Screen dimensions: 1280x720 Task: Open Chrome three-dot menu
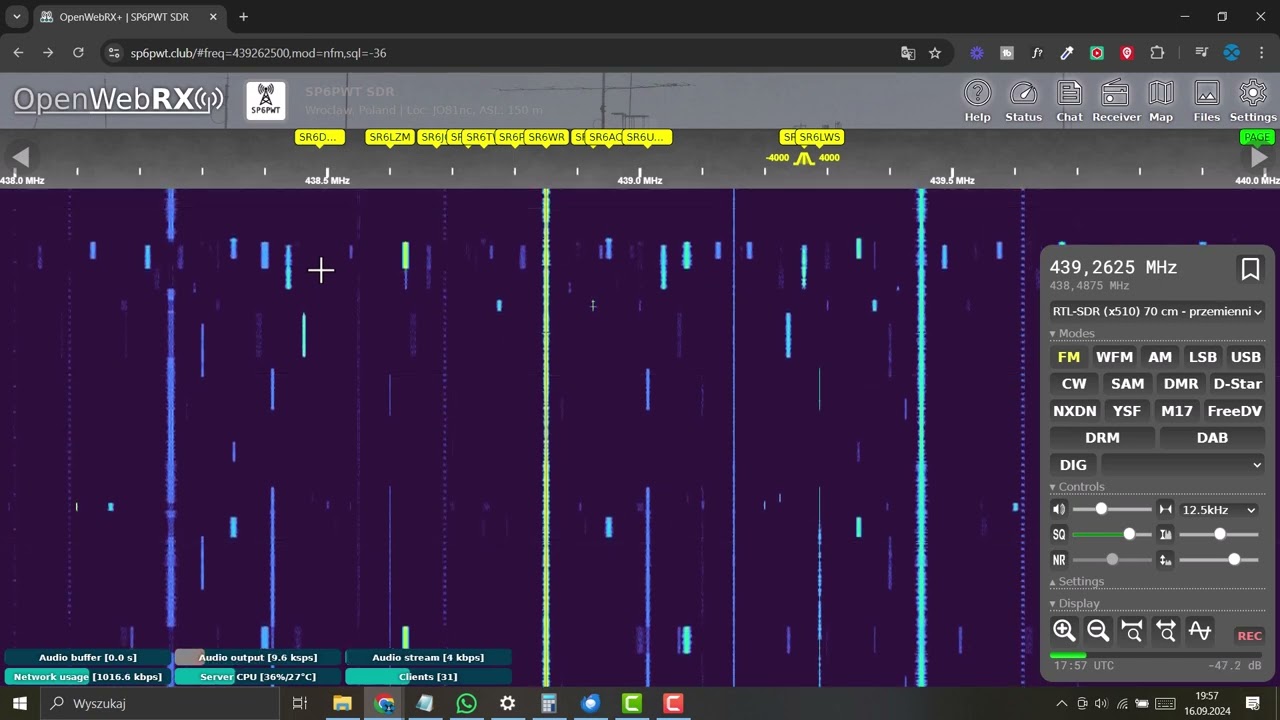(1260, 53)
